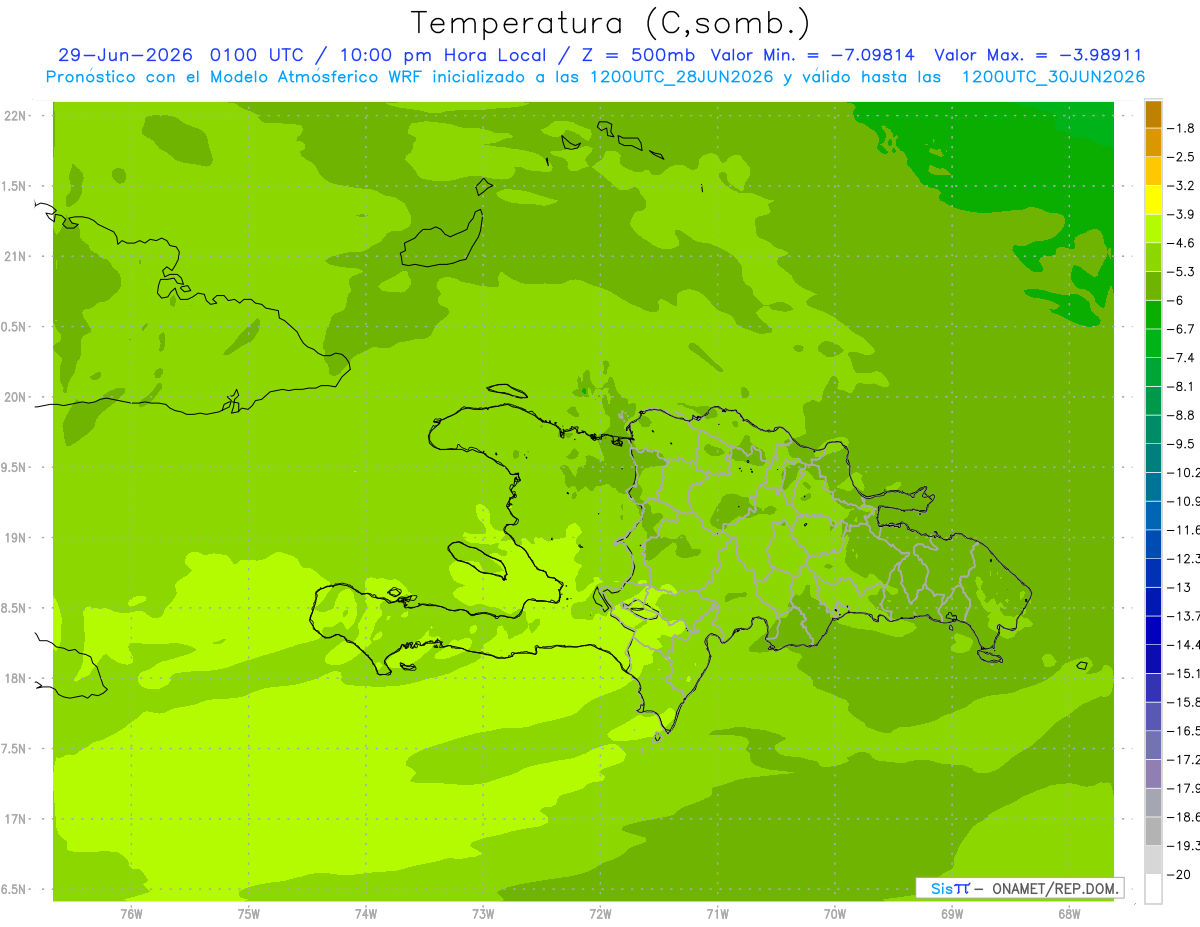Click the "75W" longitude label

(249, 914)
